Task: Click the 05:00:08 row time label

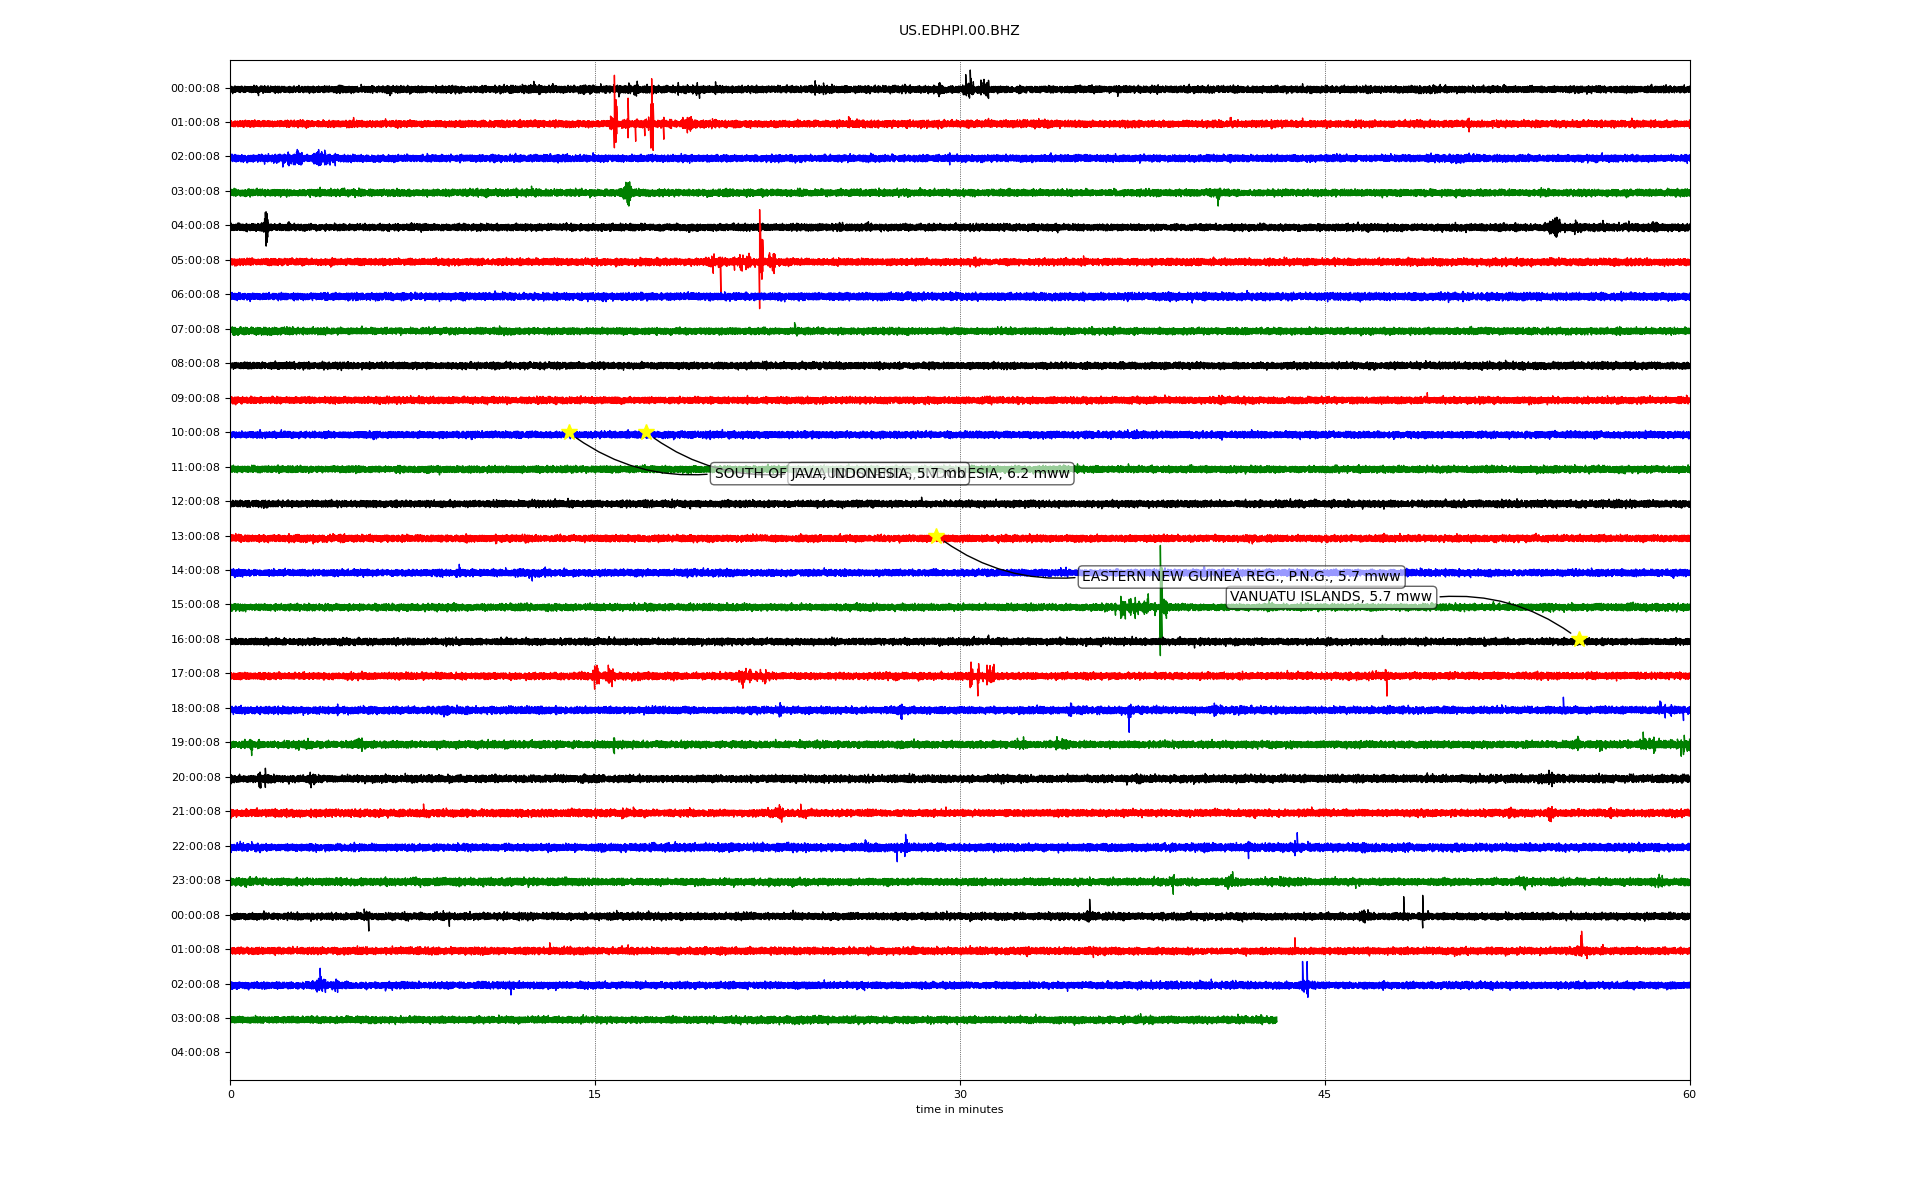Action: coord(195,261)
